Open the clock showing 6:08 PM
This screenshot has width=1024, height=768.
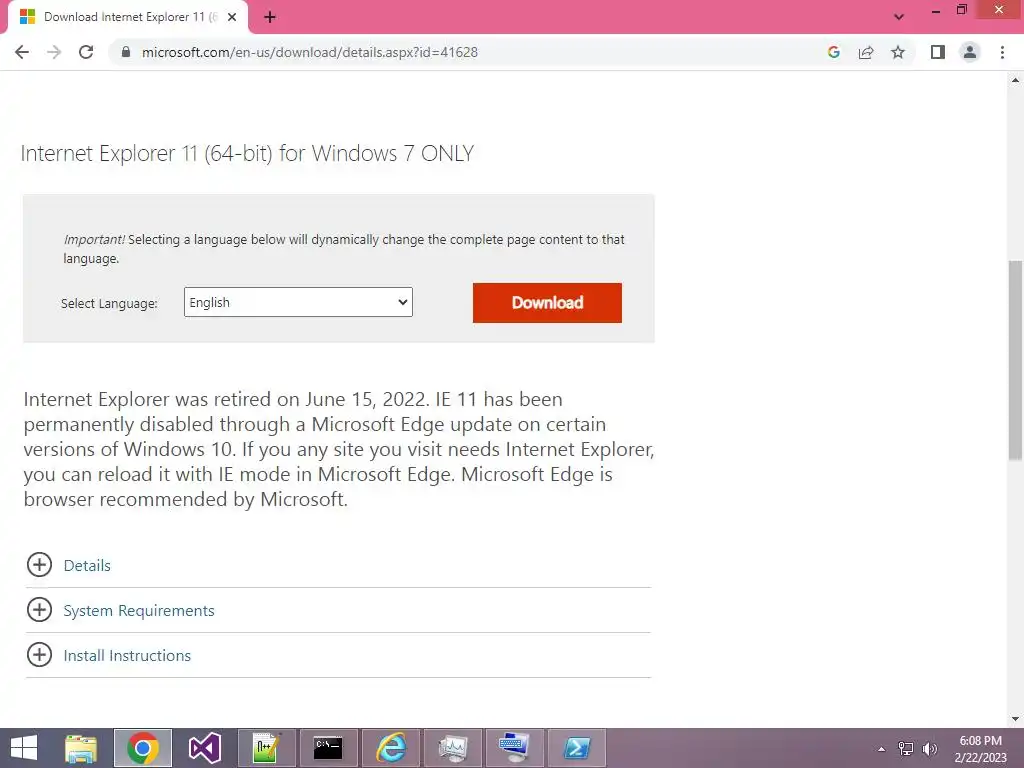(x=980, y=749)
